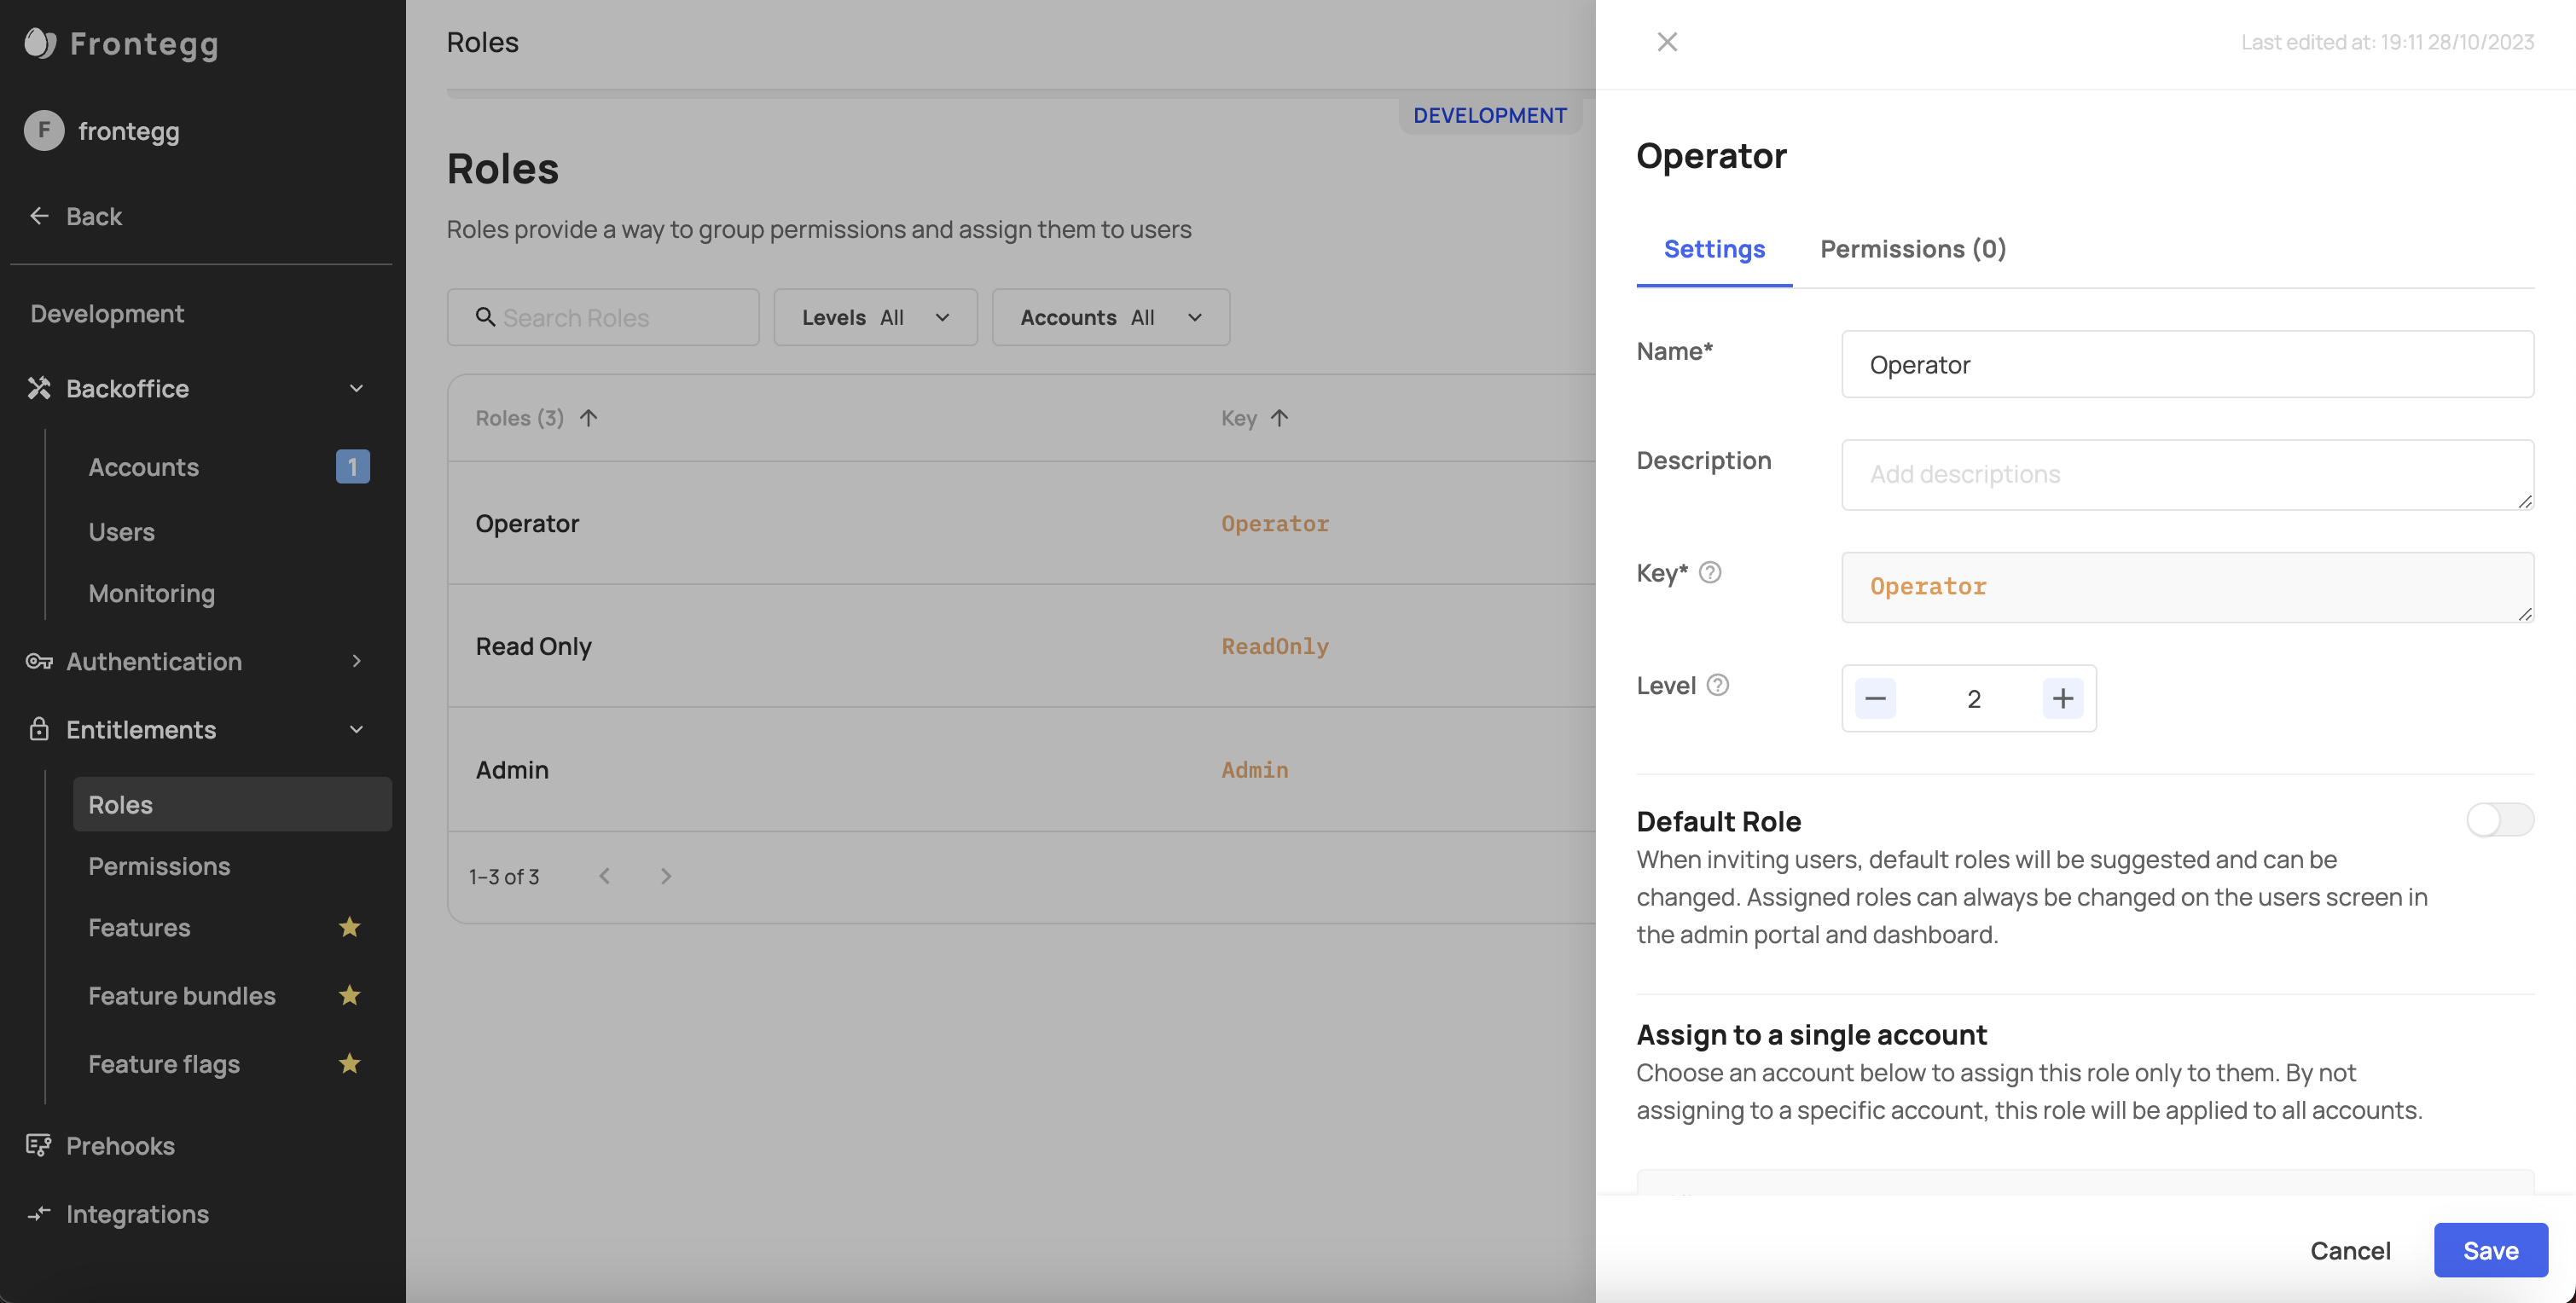Click the search magnifier in Search Roles
Screen dimensions: 2576x1303
[x=485, y=317]
